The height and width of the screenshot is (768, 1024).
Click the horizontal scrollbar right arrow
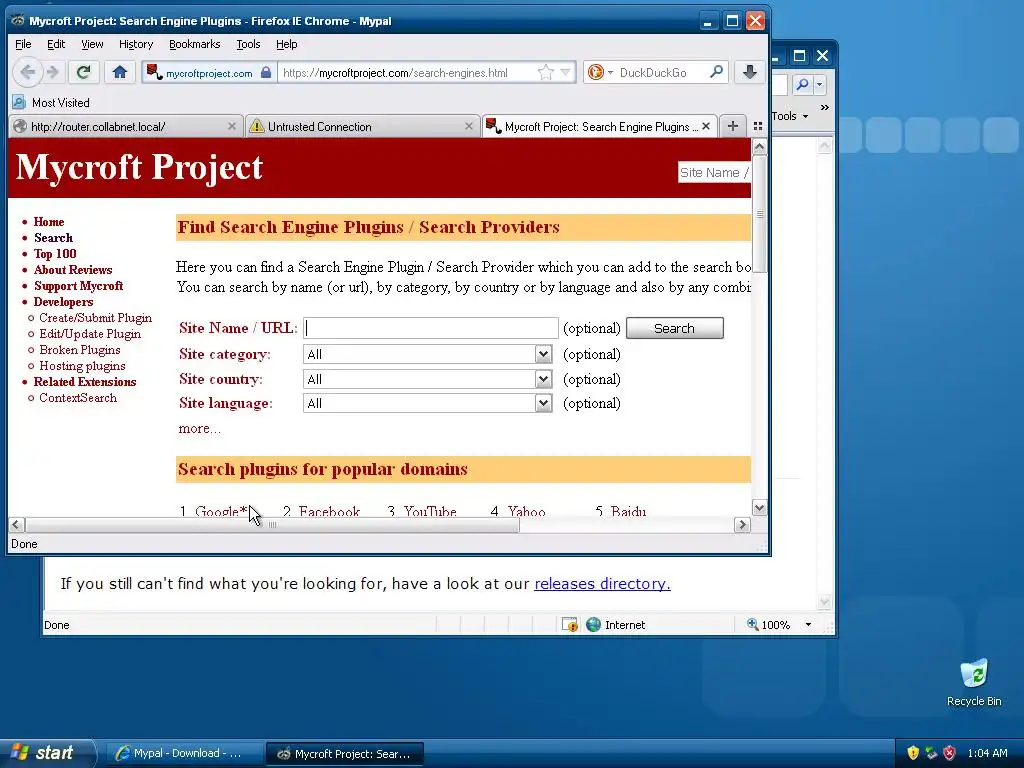tap(742, 525)
